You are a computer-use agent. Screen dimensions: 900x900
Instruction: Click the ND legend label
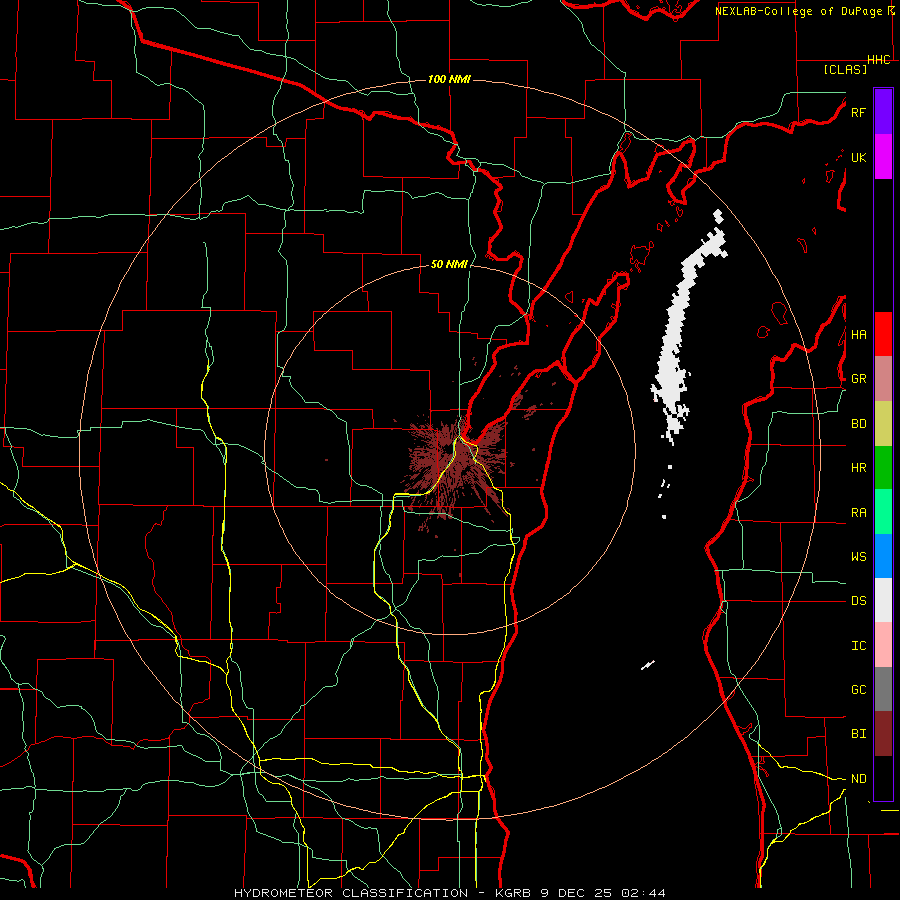(858, 779)
